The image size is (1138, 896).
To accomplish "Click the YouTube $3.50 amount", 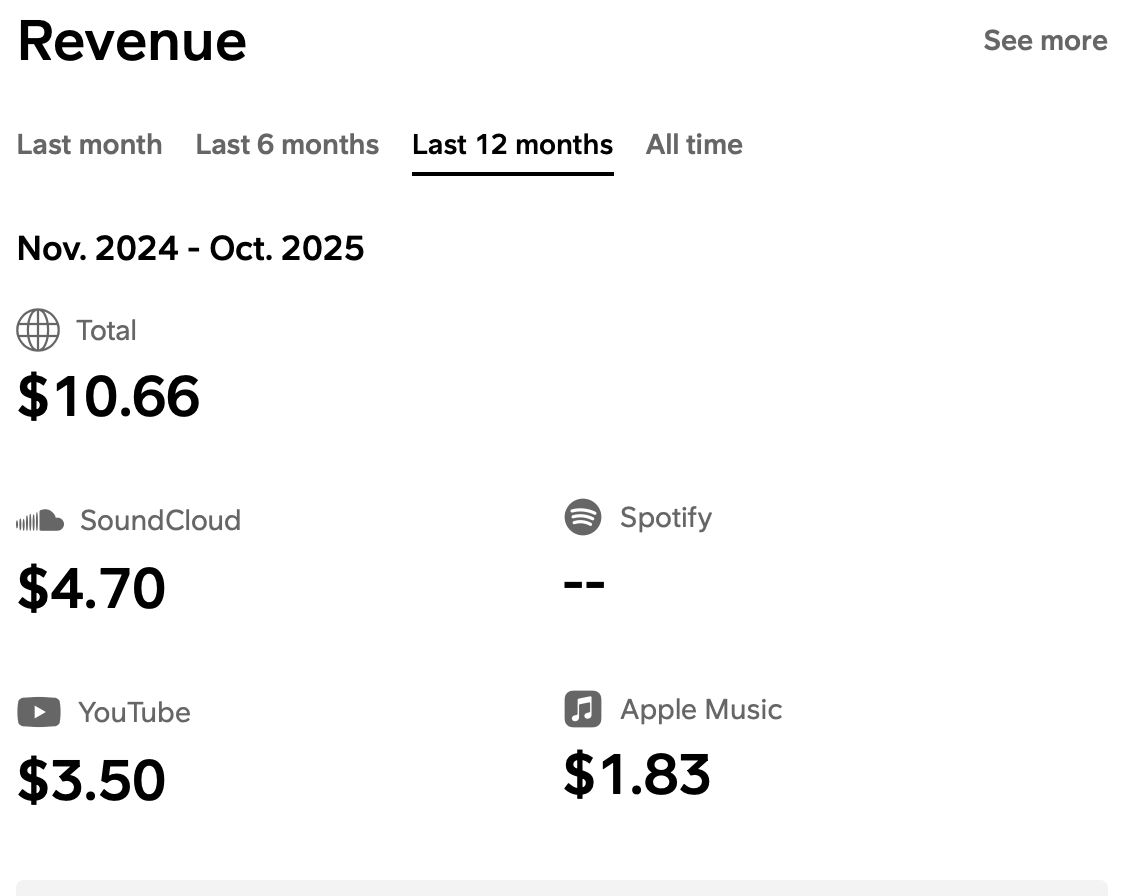I will point(92,780).
